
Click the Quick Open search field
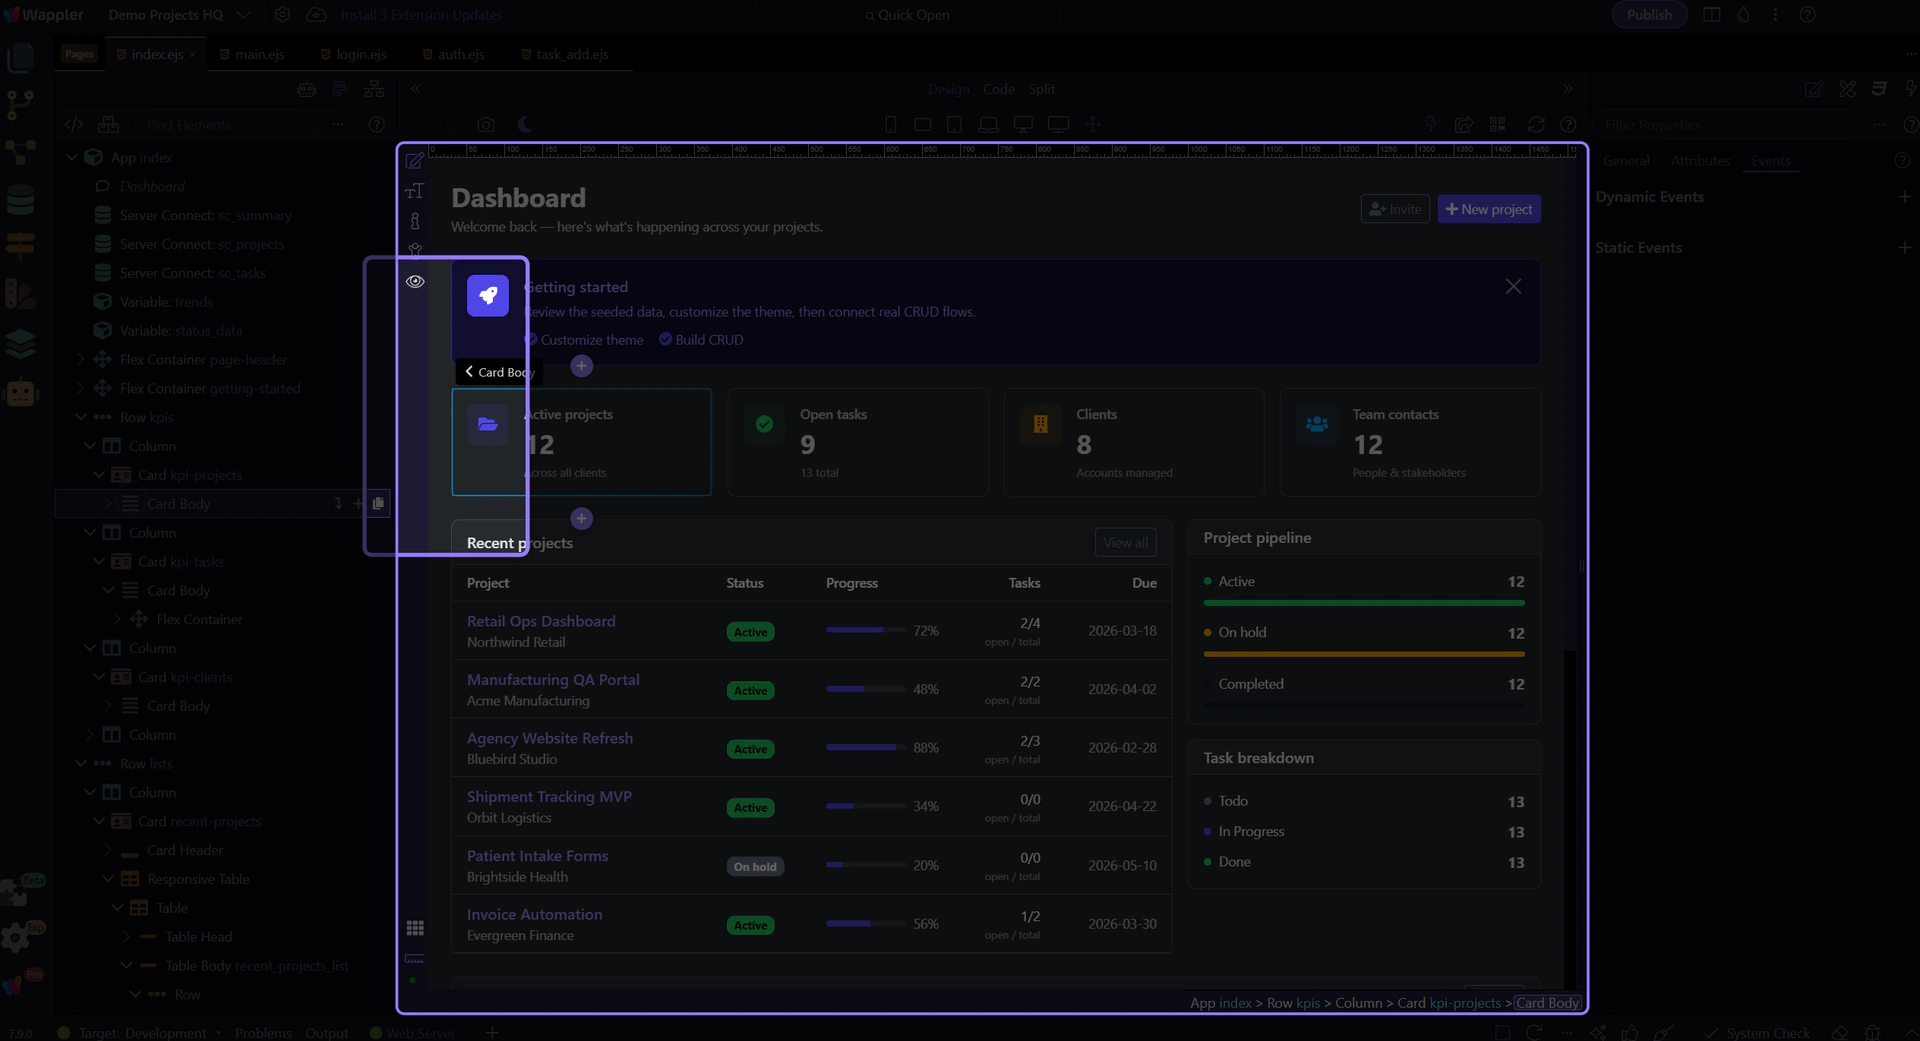[x=907, y=15]
